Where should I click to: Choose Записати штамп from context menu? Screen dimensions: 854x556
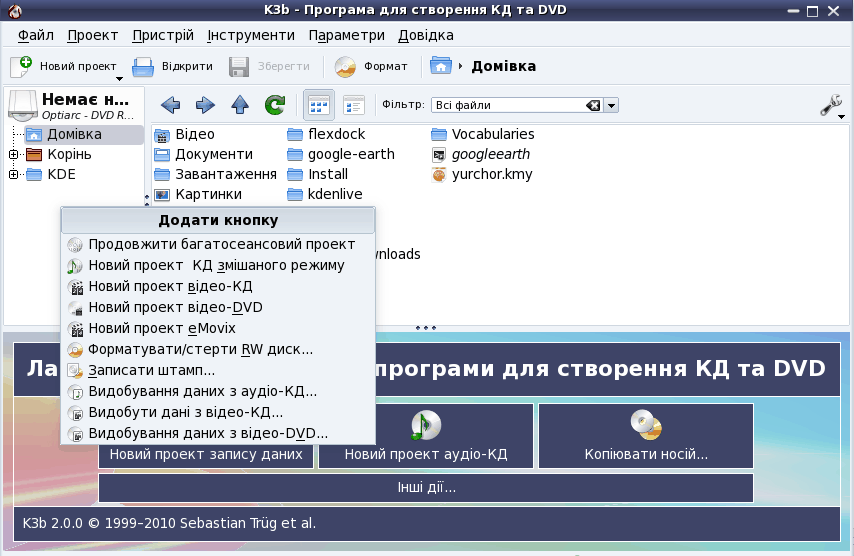point(151,370)
